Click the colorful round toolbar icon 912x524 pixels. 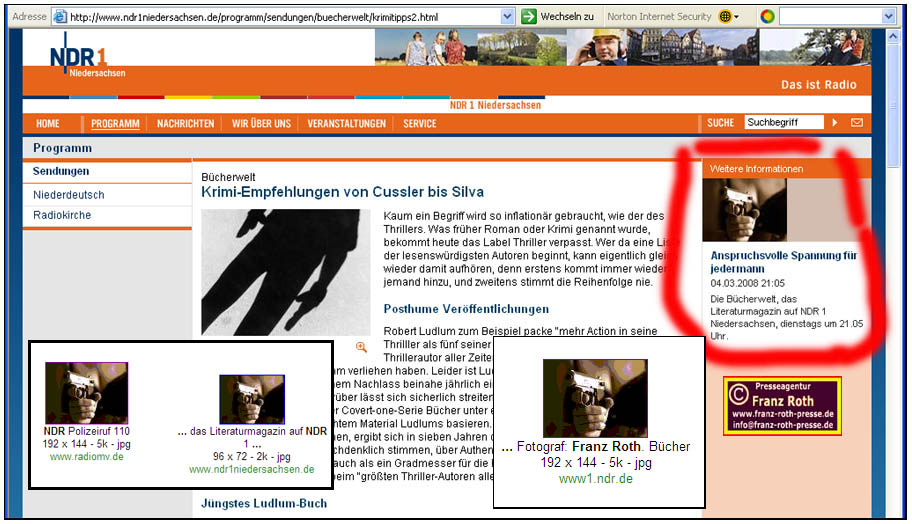tap(767, 17)
